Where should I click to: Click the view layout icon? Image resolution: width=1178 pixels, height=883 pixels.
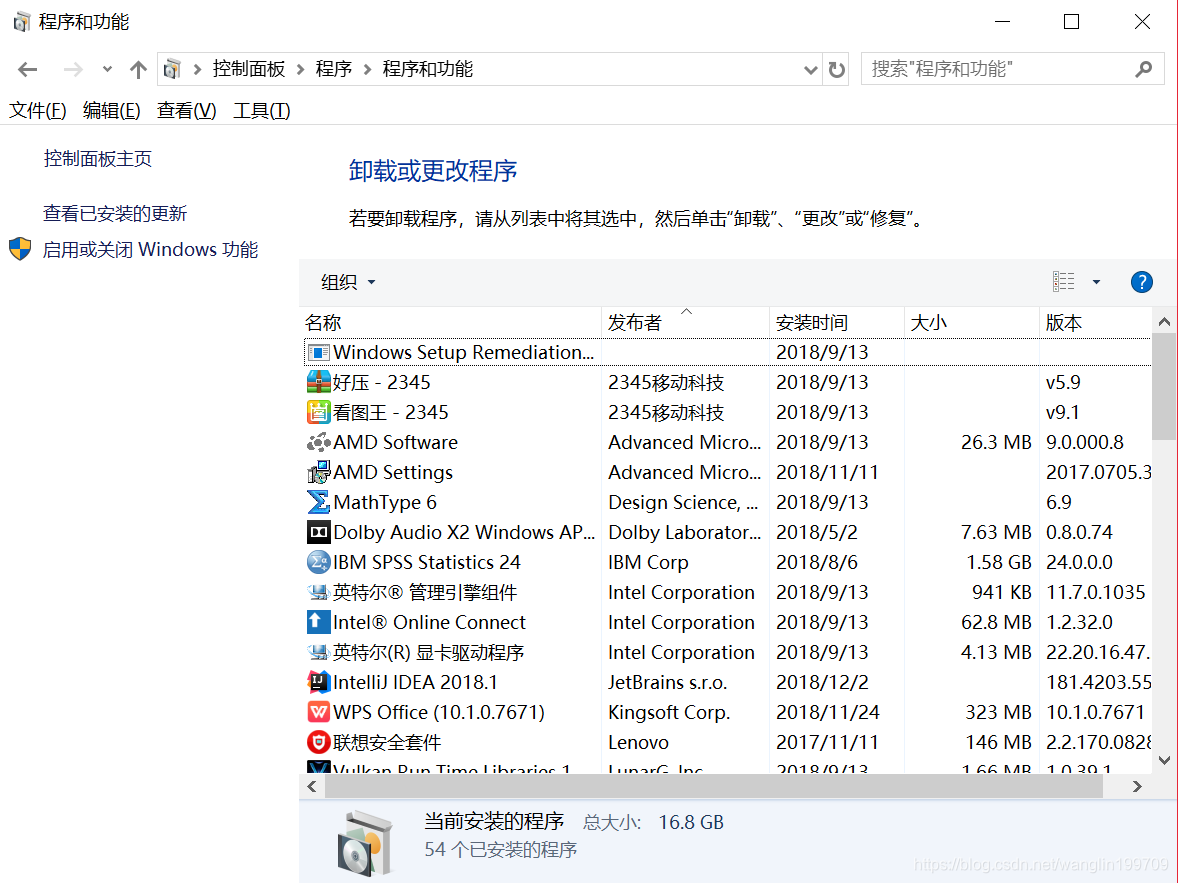pyautogui.click(x=1063, y=282)
